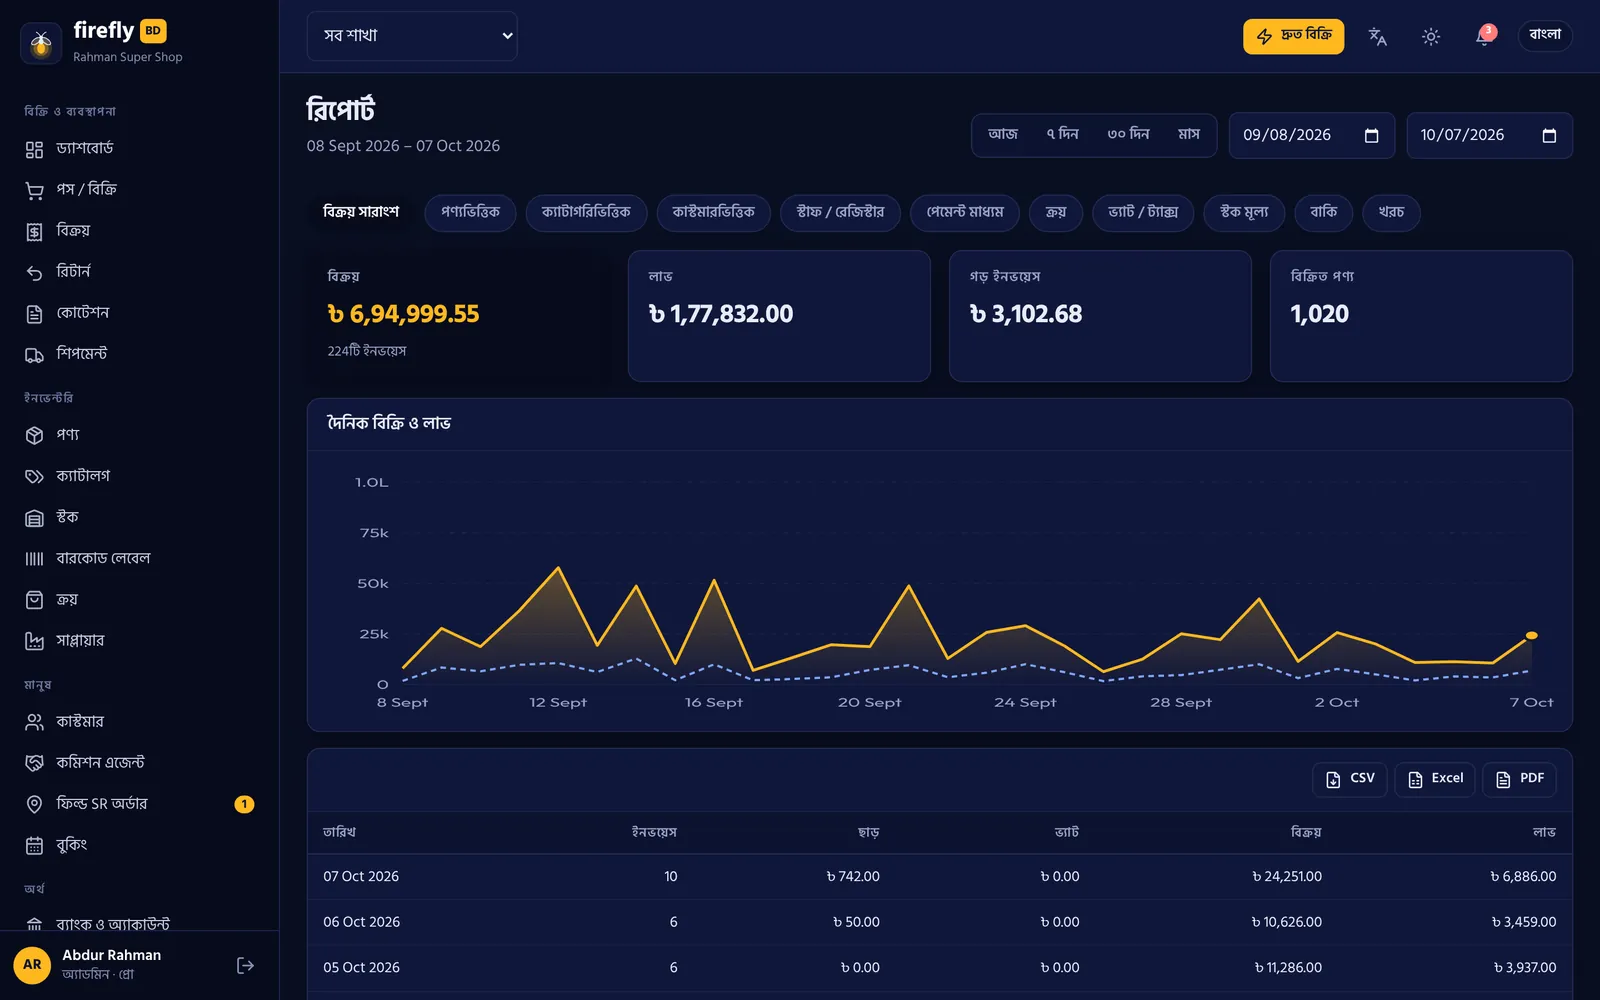Click the firefly logo icon
The width and height of the screenshot is (1600, 1000).
(x=41, y=43)
